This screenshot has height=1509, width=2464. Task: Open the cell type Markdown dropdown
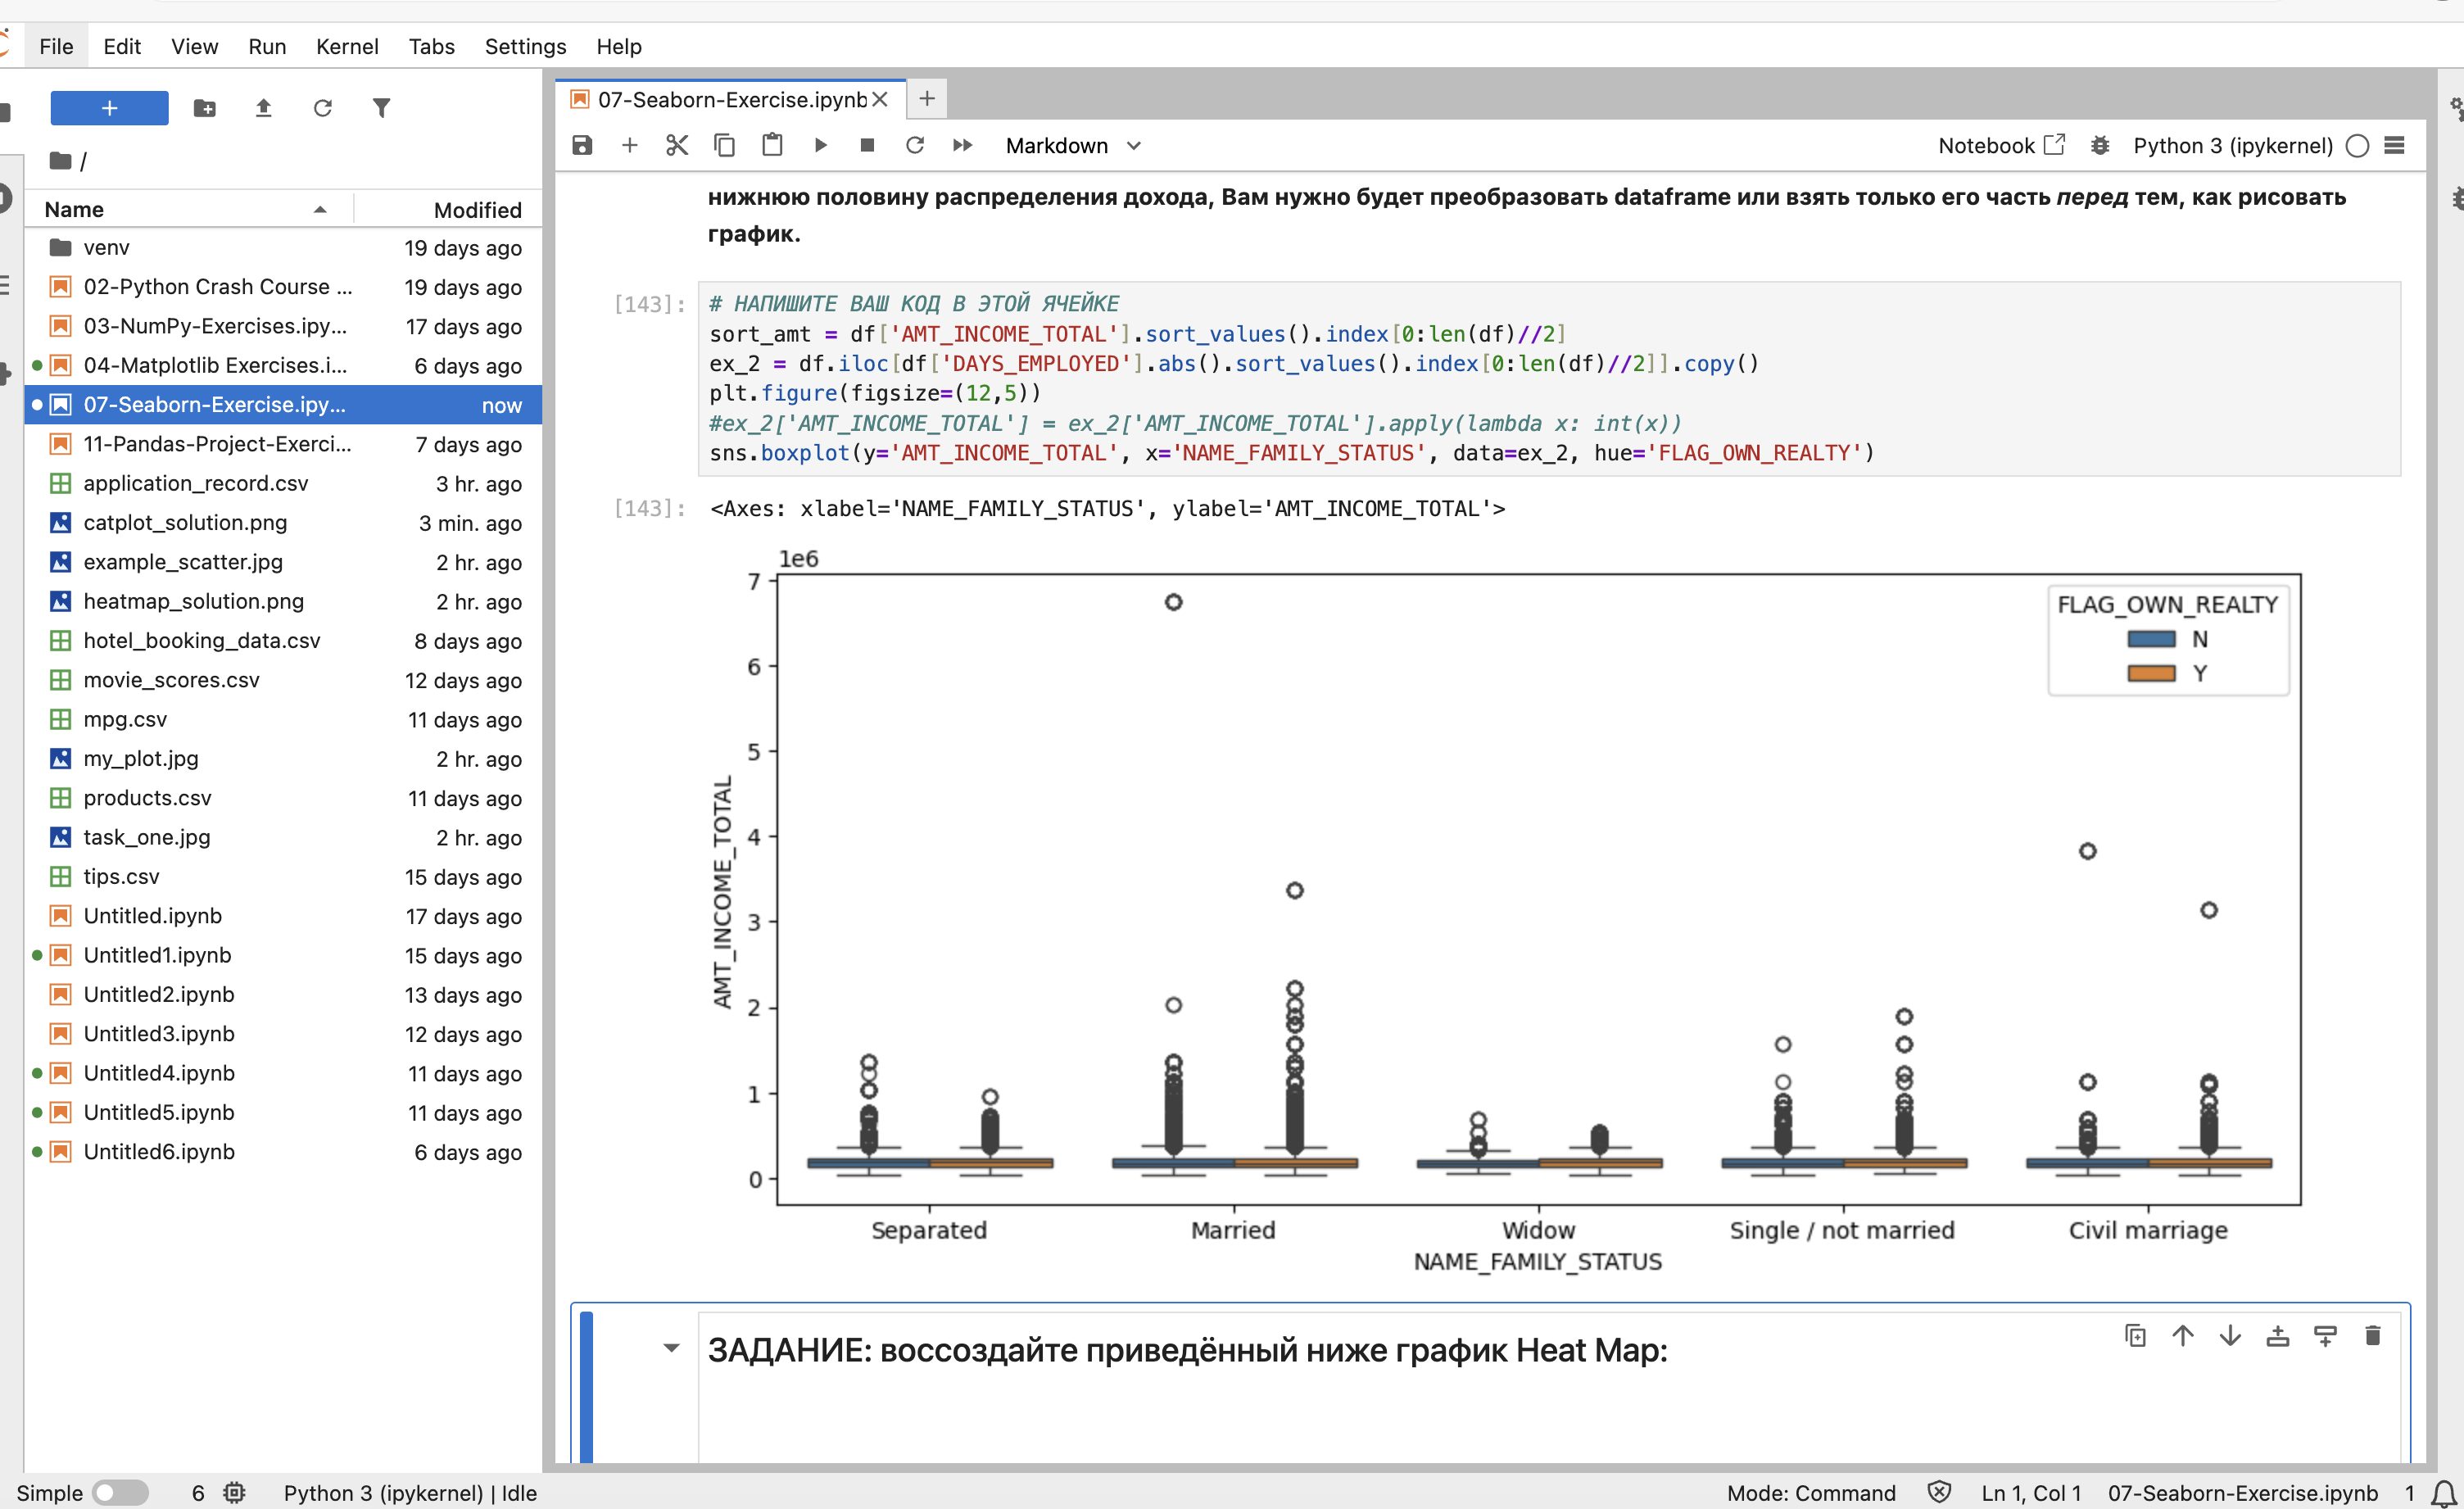(1073, 146)
